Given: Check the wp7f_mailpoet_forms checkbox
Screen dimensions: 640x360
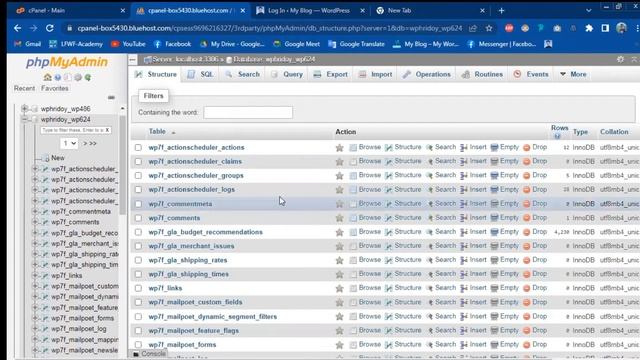Looking at the screenshot, I should [138, 344].
